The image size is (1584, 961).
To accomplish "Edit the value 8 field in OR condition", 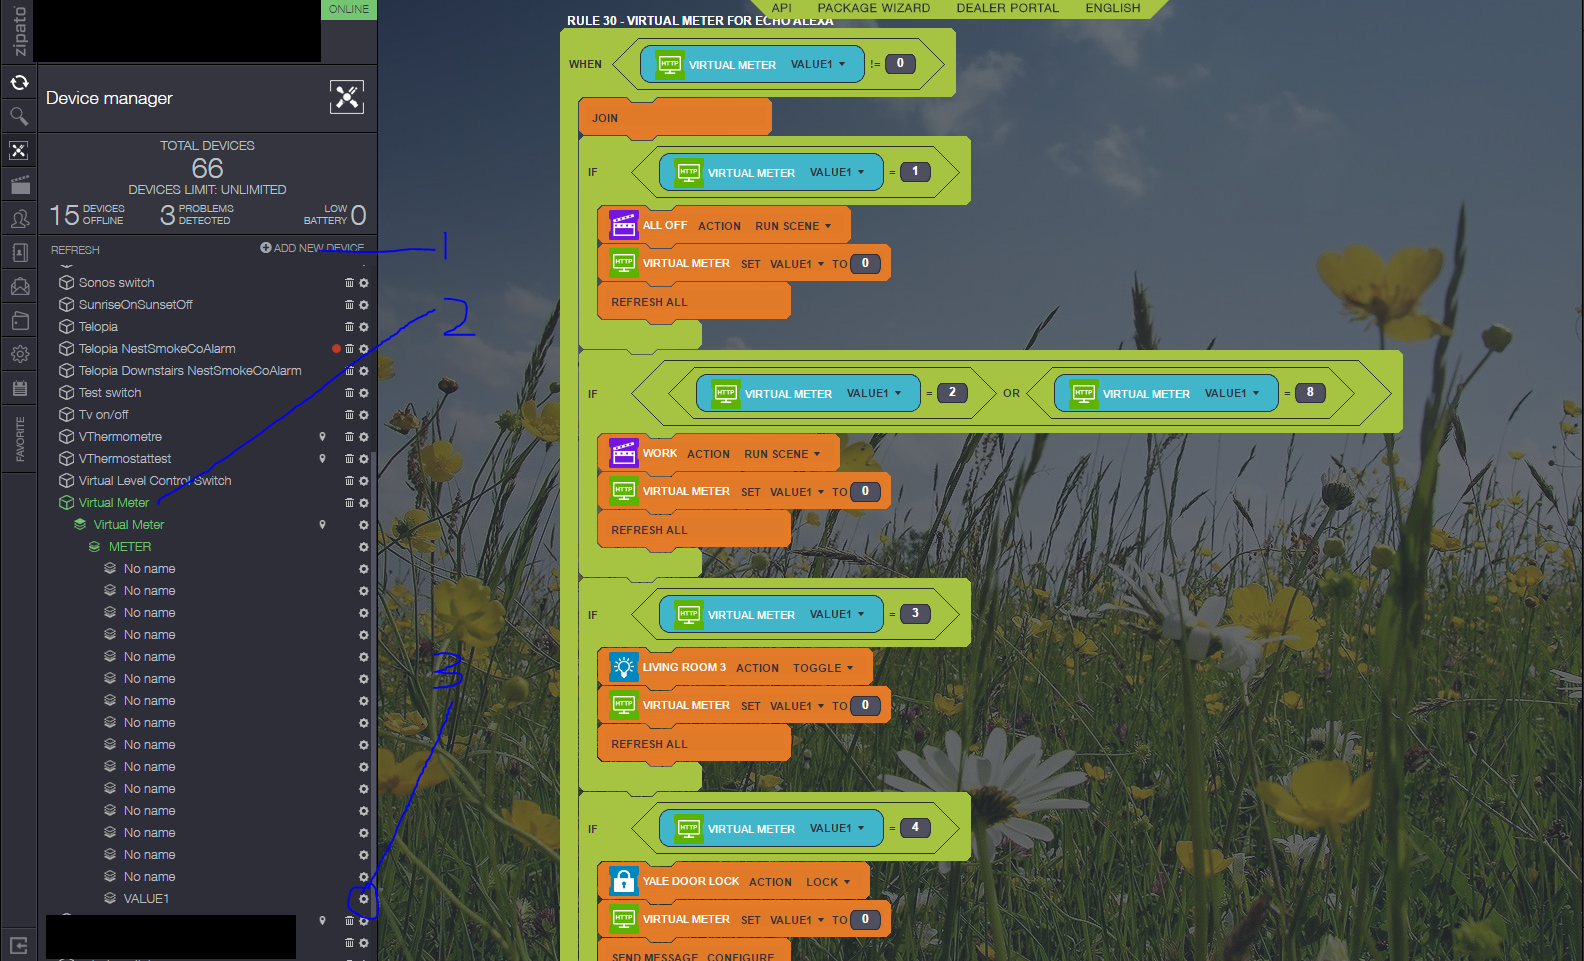I will click(1310, 392).
